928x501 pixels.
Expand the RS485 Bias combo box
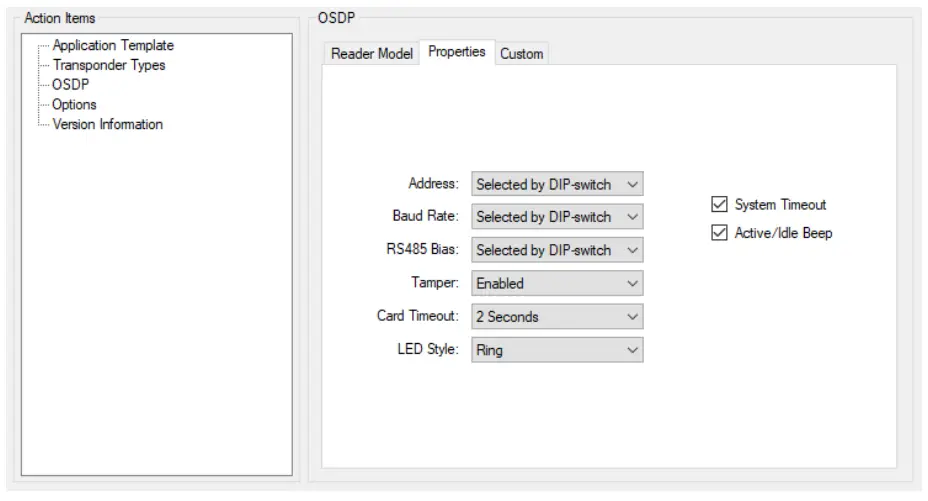pos(556,250)
